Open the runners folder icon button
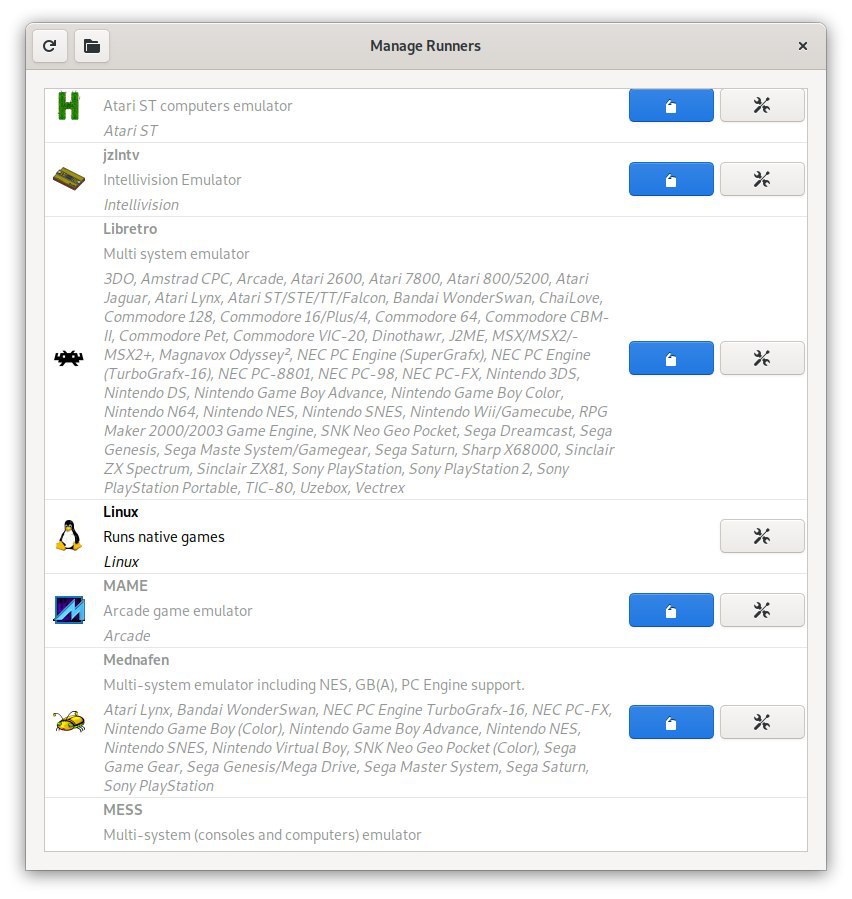 pyautogui.click(x=92, y=46)
